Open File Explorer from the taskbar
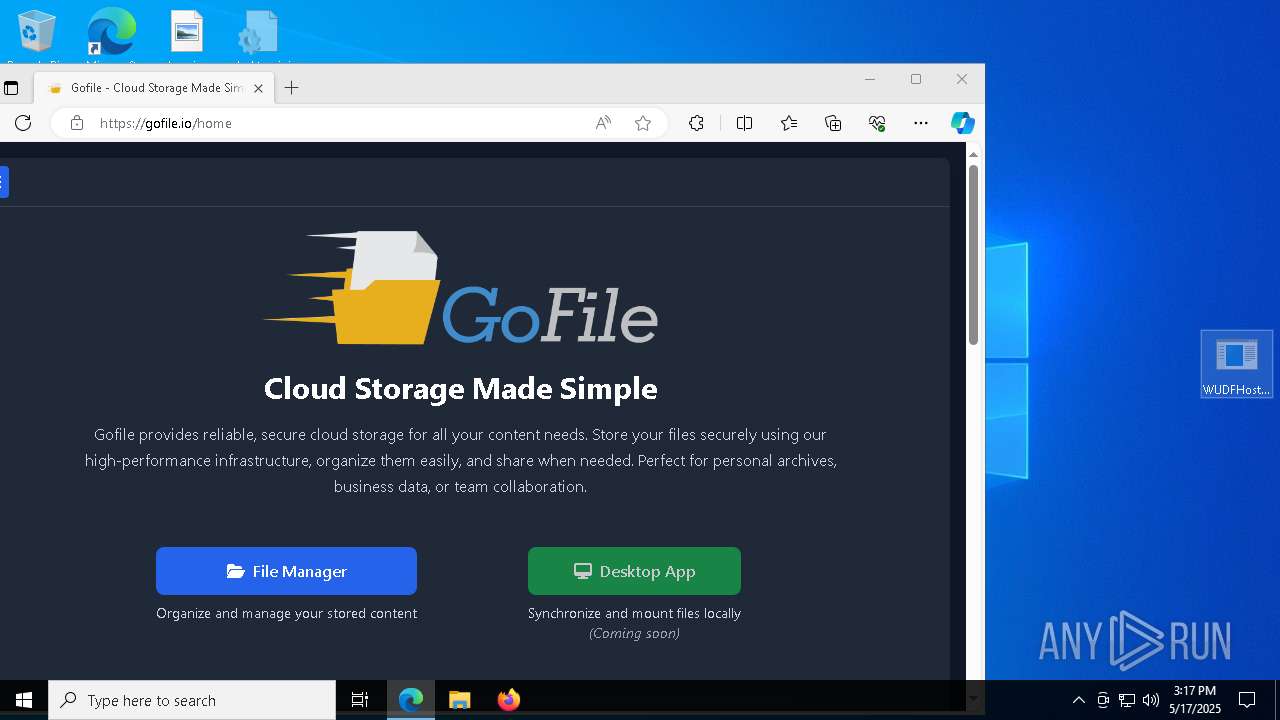 (x=459, y=700)
